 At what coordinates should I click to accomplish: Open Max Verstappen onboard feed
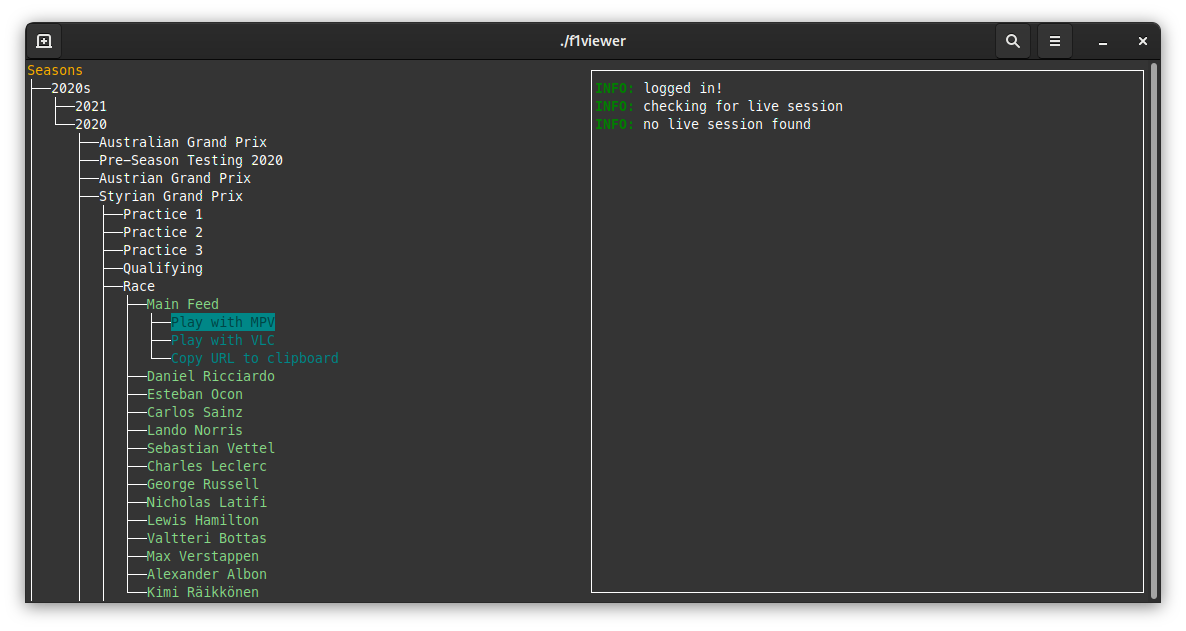point(203,557)
